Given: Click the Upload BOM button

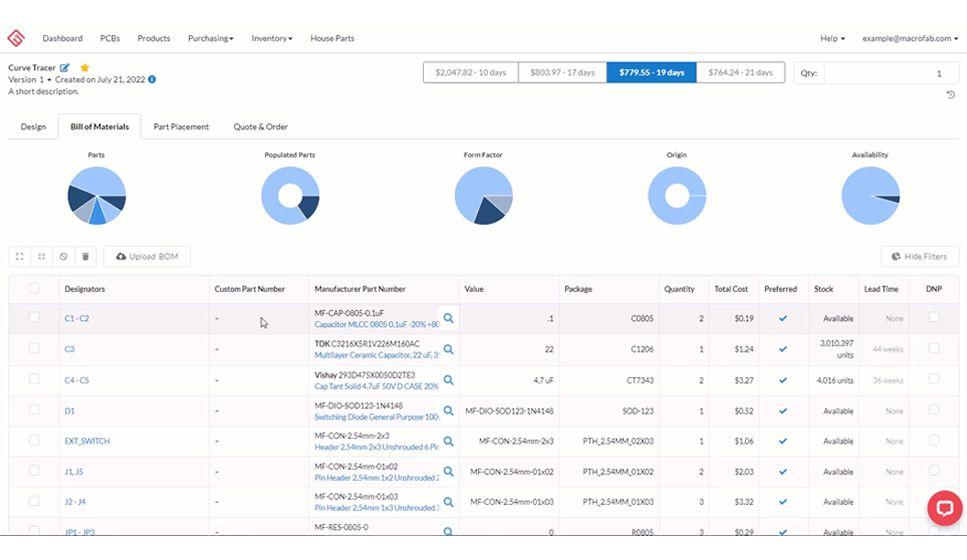Looking at the screenshot, I should click(147, 257).
